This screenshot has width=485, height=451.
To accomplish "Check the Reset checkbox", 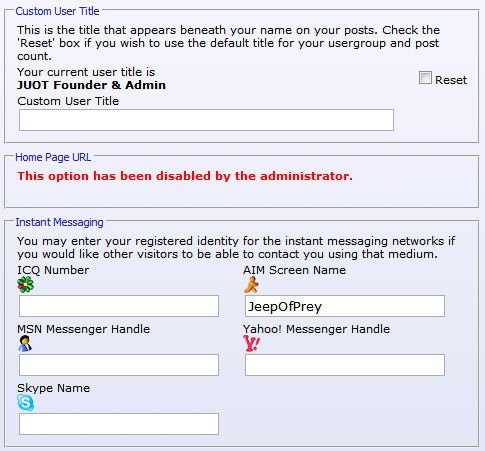I will [425, 78].
